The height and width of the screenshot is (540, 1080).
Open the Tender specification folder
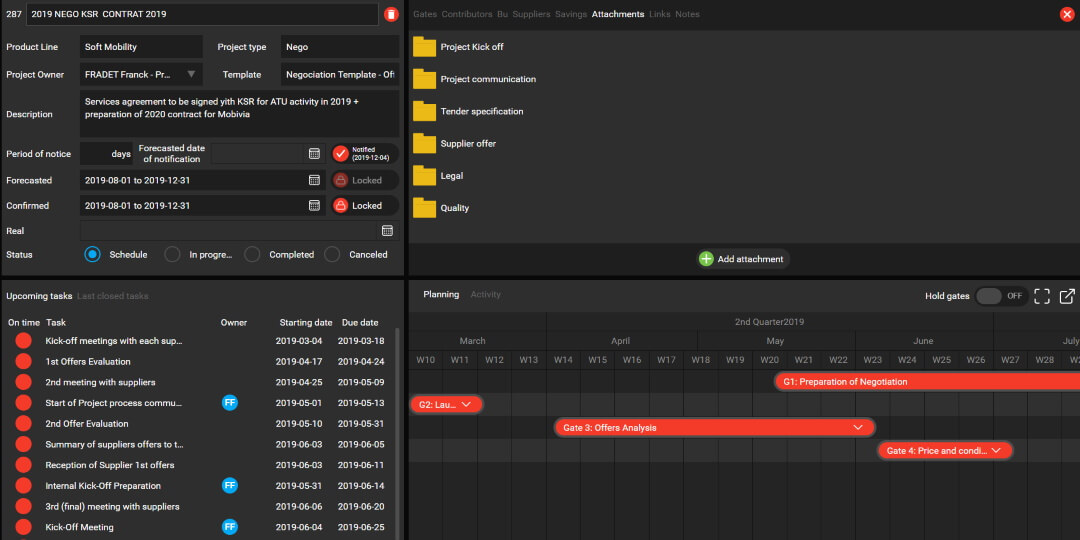pos(424,112)
